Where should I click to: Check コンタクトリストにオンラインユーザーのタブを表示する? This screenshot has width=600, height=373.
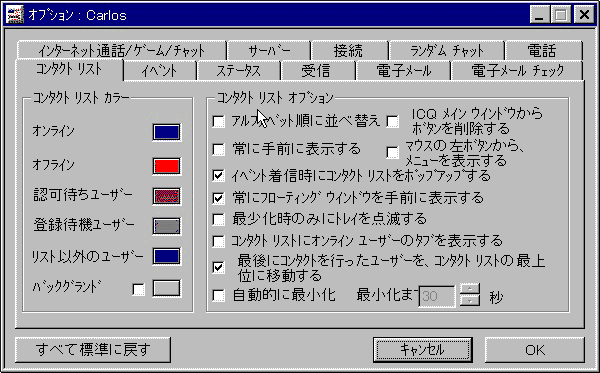tap(218, 241)
